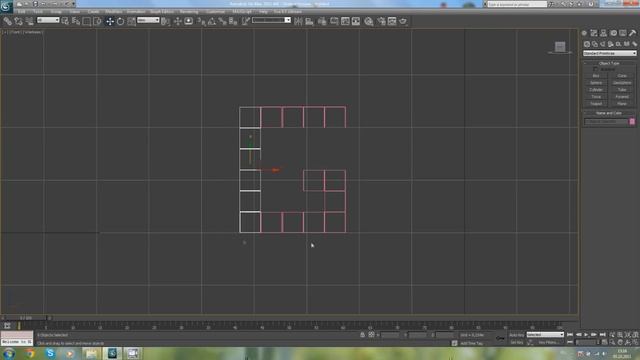Viewport: 640px width, 360px height.
Task: Open the Help menu
Action: tap(263, 12)
